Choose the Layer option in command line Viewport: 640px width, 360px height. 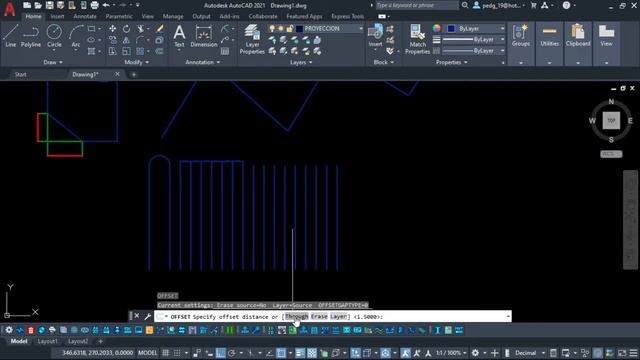pyautogui.click(x=338, y=316)
